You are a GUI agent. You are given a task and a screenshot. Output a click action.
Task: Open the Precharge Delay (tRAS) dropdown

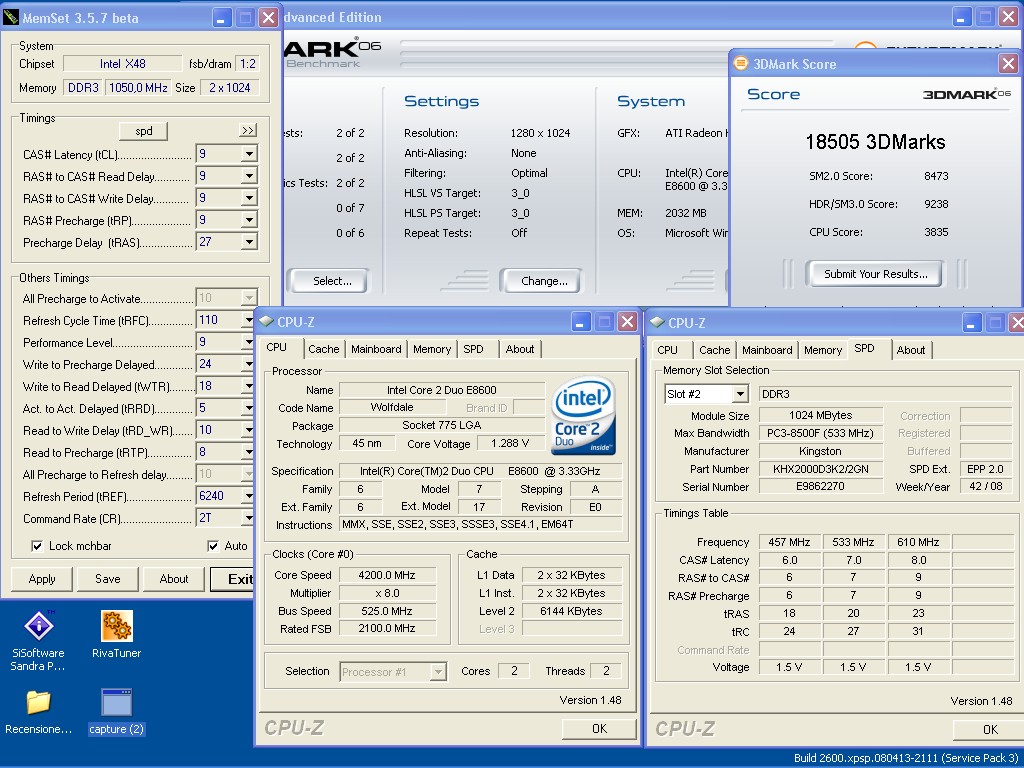249,242
